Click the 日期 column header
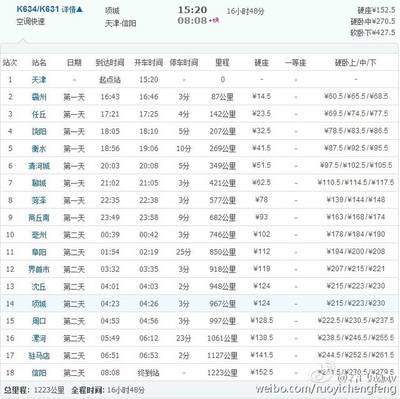Screen dimensions: 400x399 [x=74, y=62]
